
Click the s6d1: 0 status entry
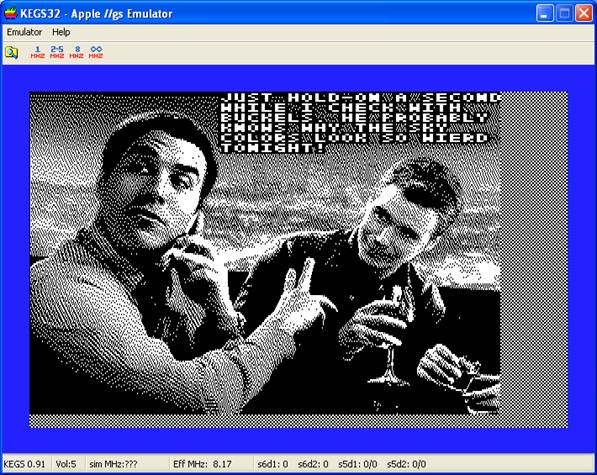coord(273,464)
